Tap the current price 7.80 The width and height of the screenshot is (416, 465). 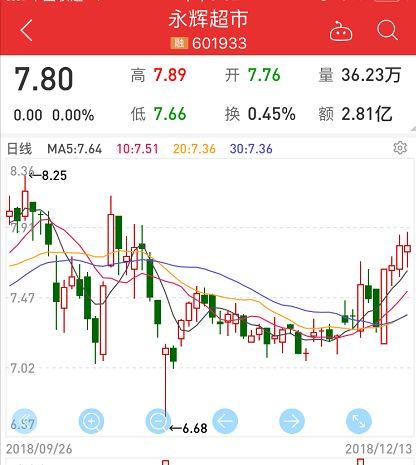coord(44,79)
